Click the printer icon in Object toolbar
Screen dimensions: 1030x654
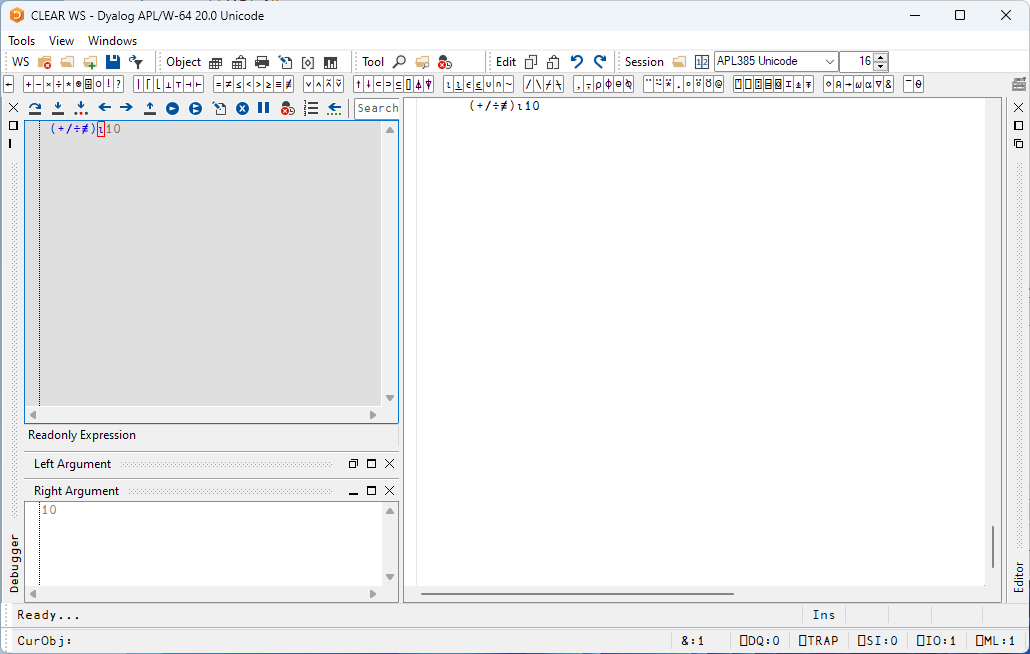point(262,62)
